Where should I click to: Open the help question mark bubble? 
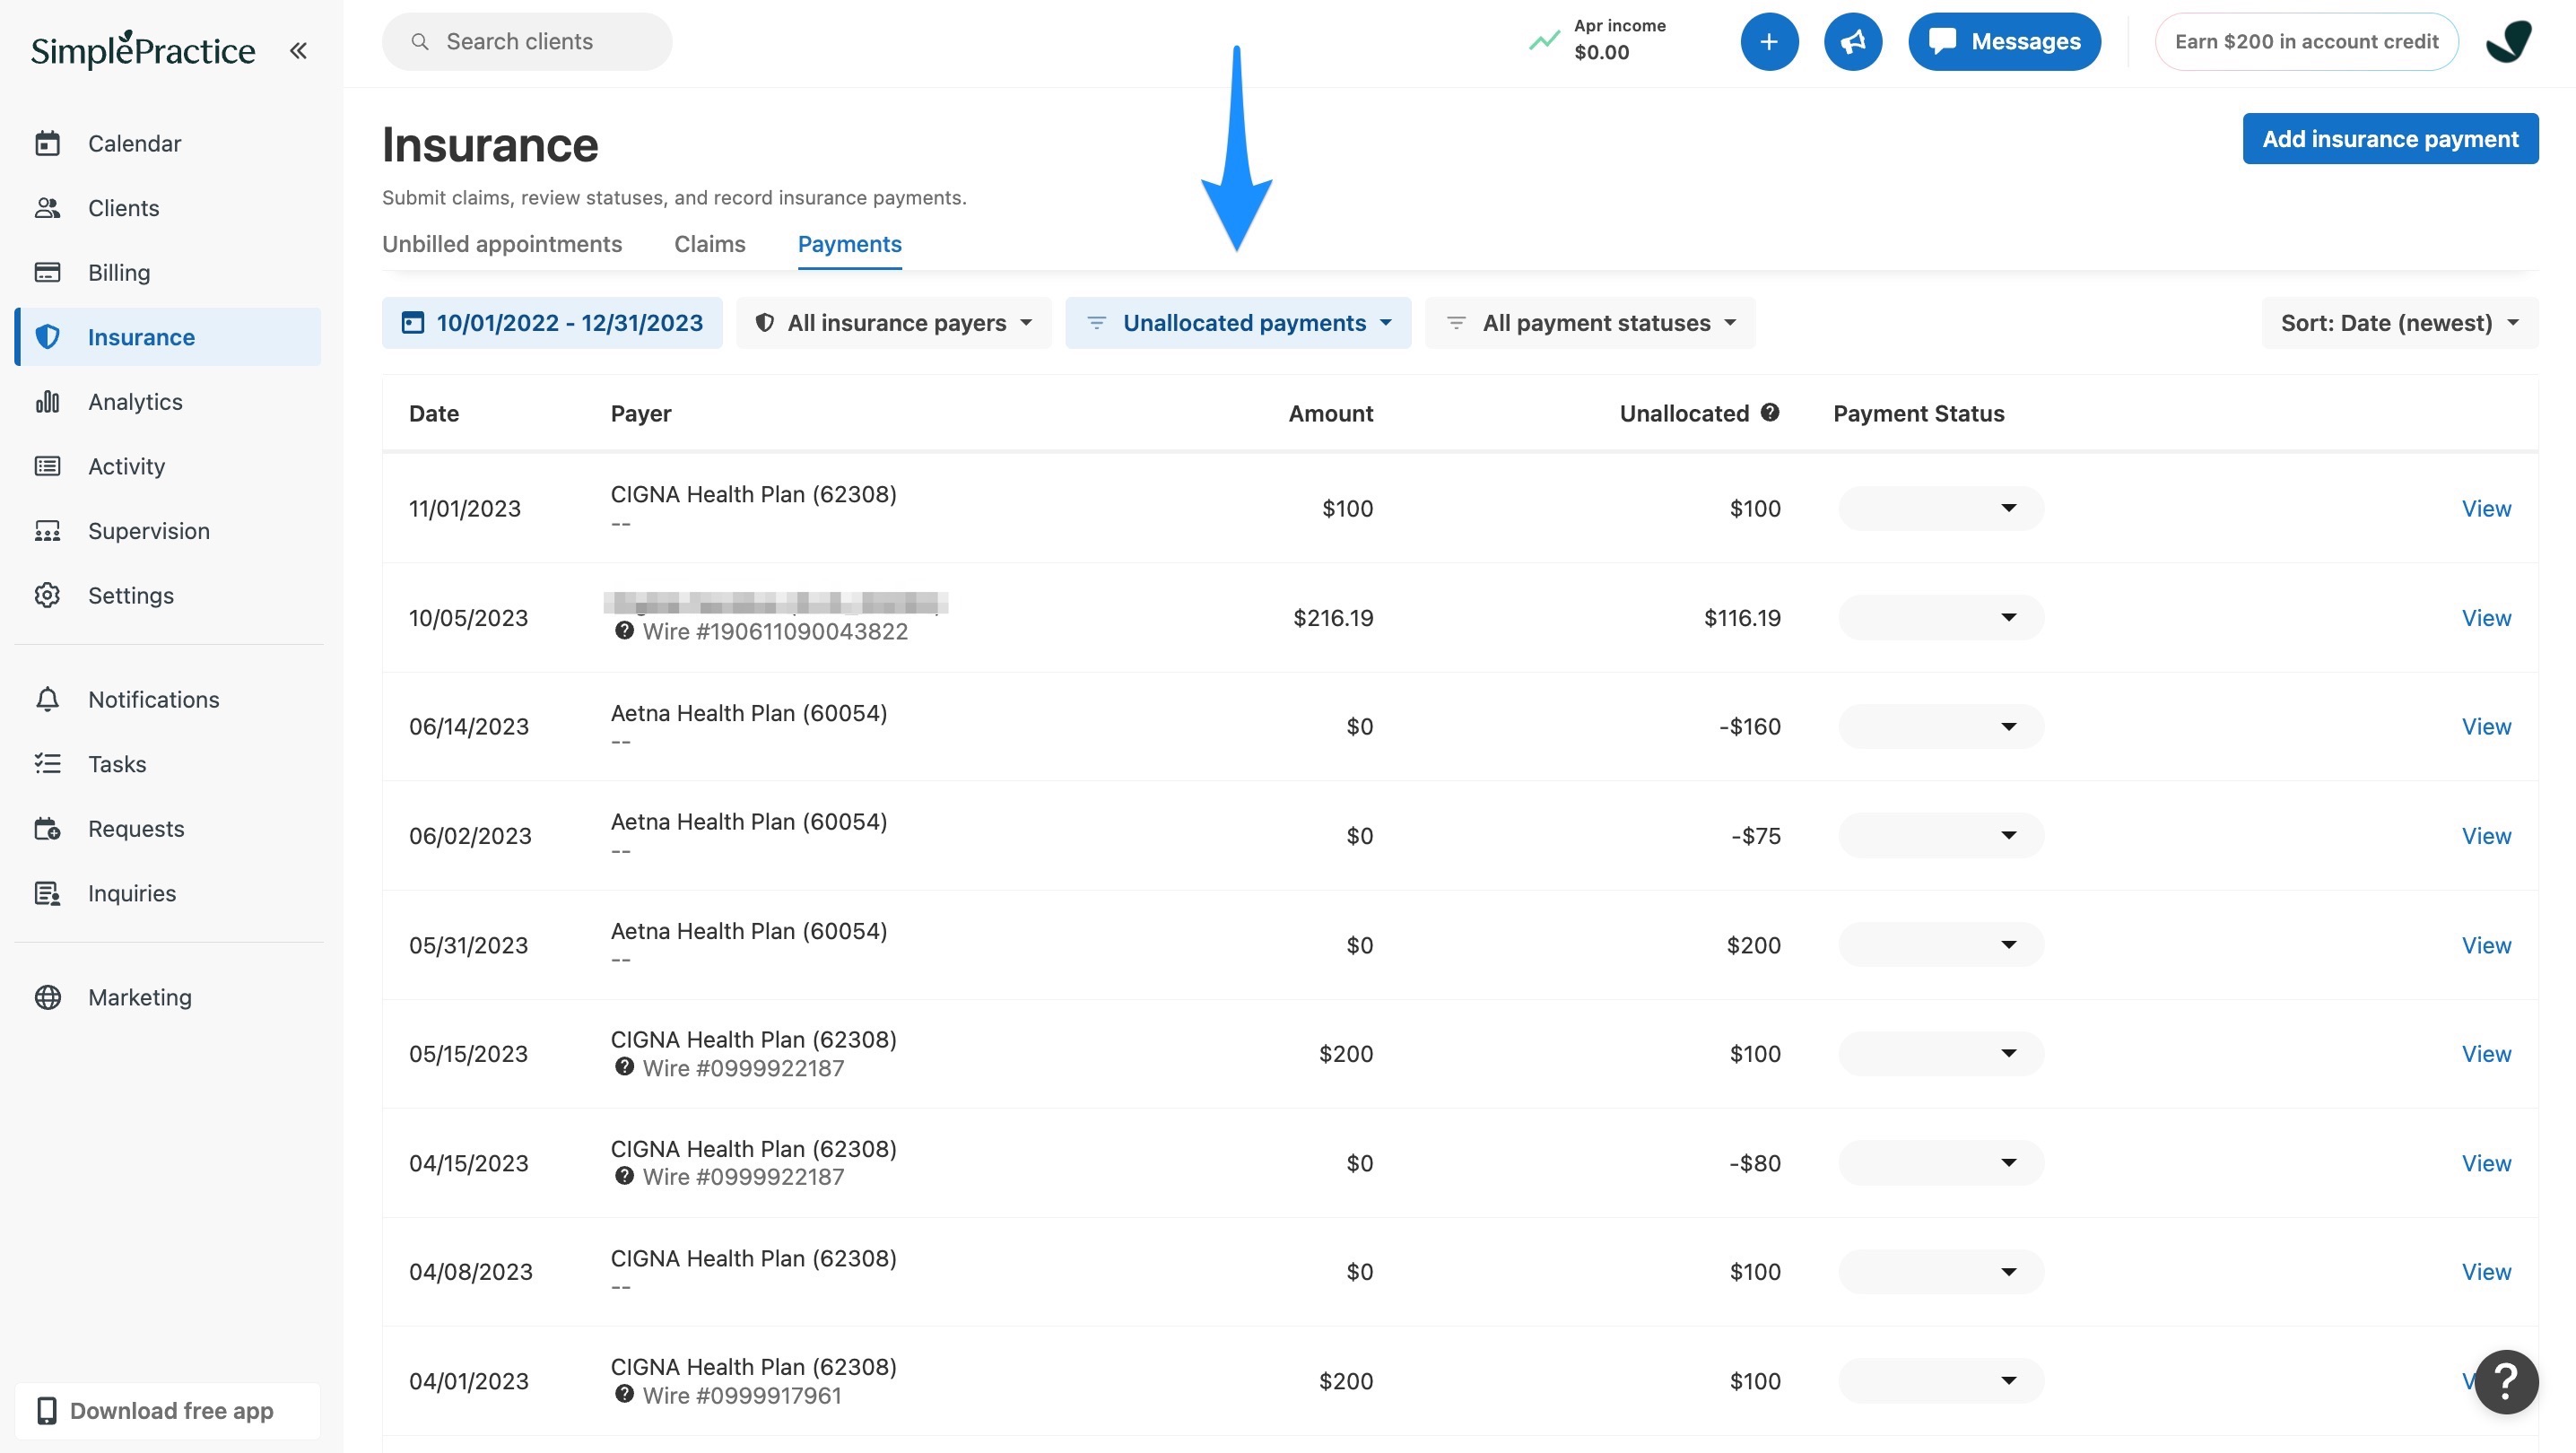click(2506, 1381)
